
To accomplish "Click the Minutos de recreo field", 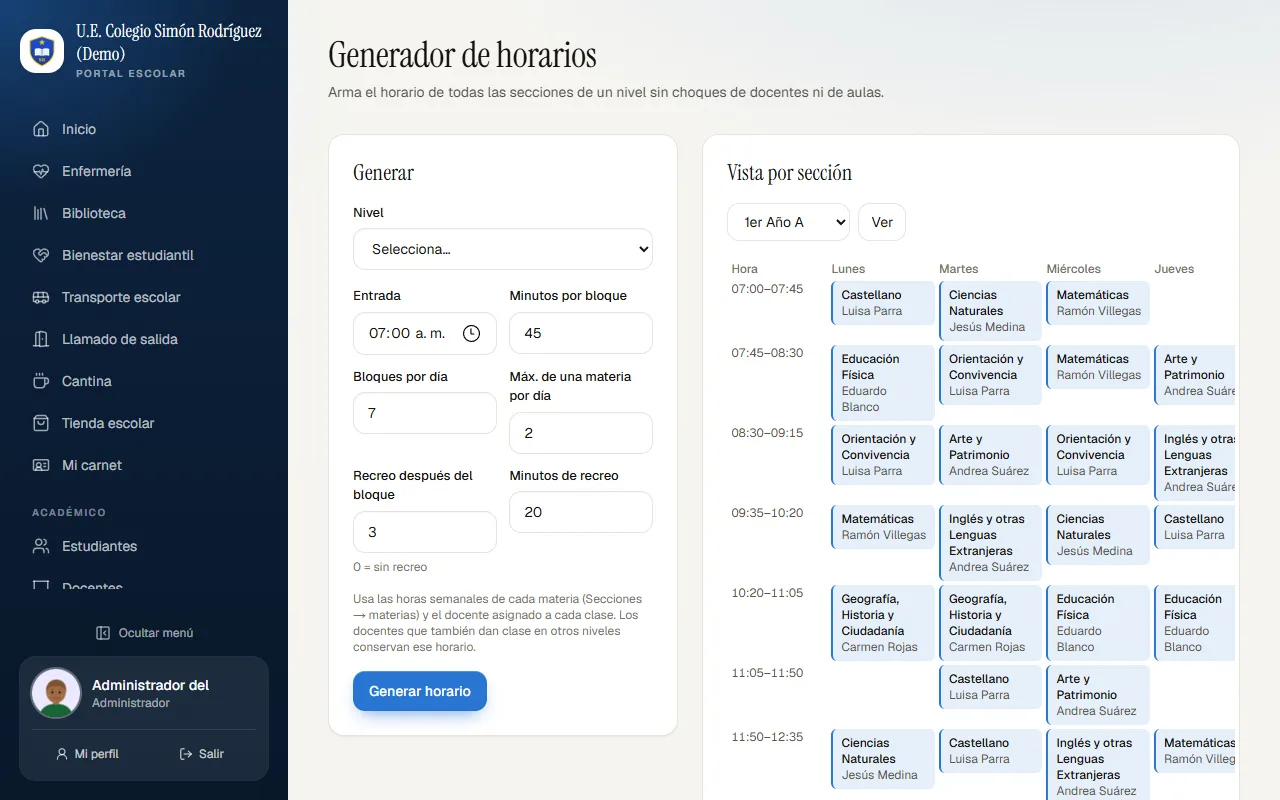I will (x=581, y=512).
